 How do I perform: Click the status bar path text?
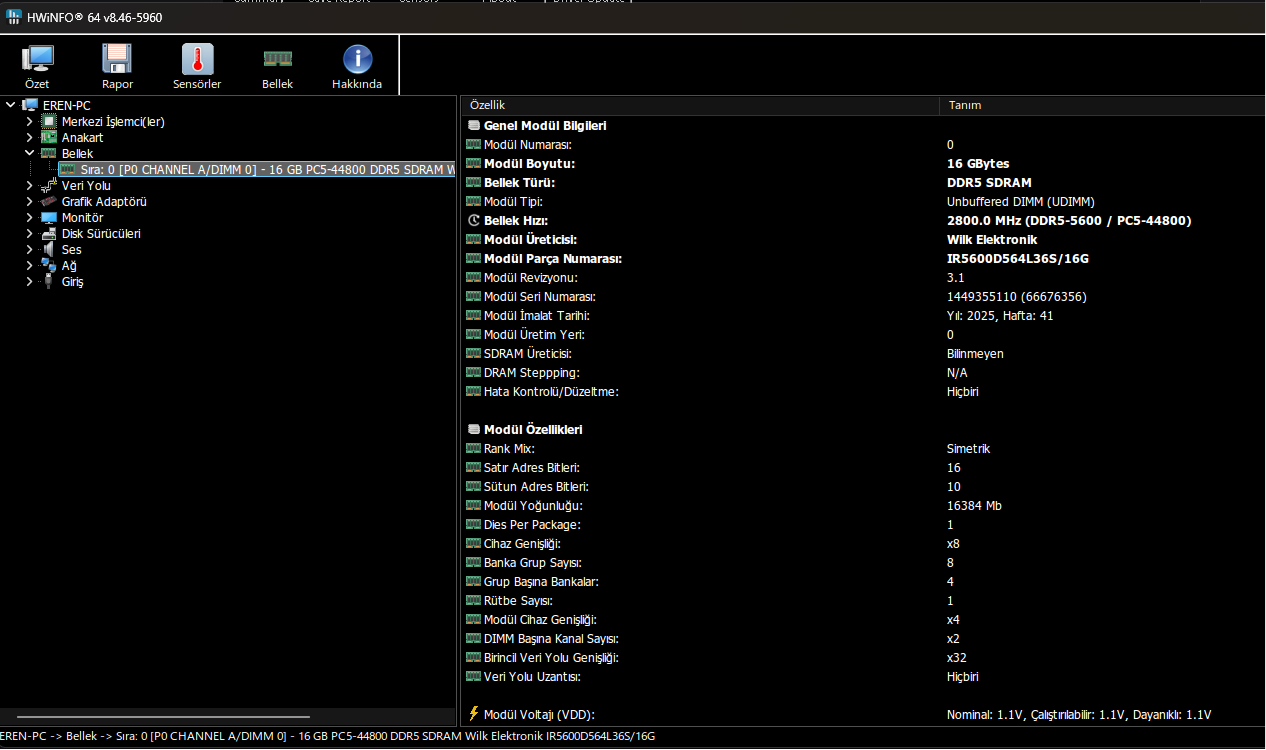(x=328, y=736)
